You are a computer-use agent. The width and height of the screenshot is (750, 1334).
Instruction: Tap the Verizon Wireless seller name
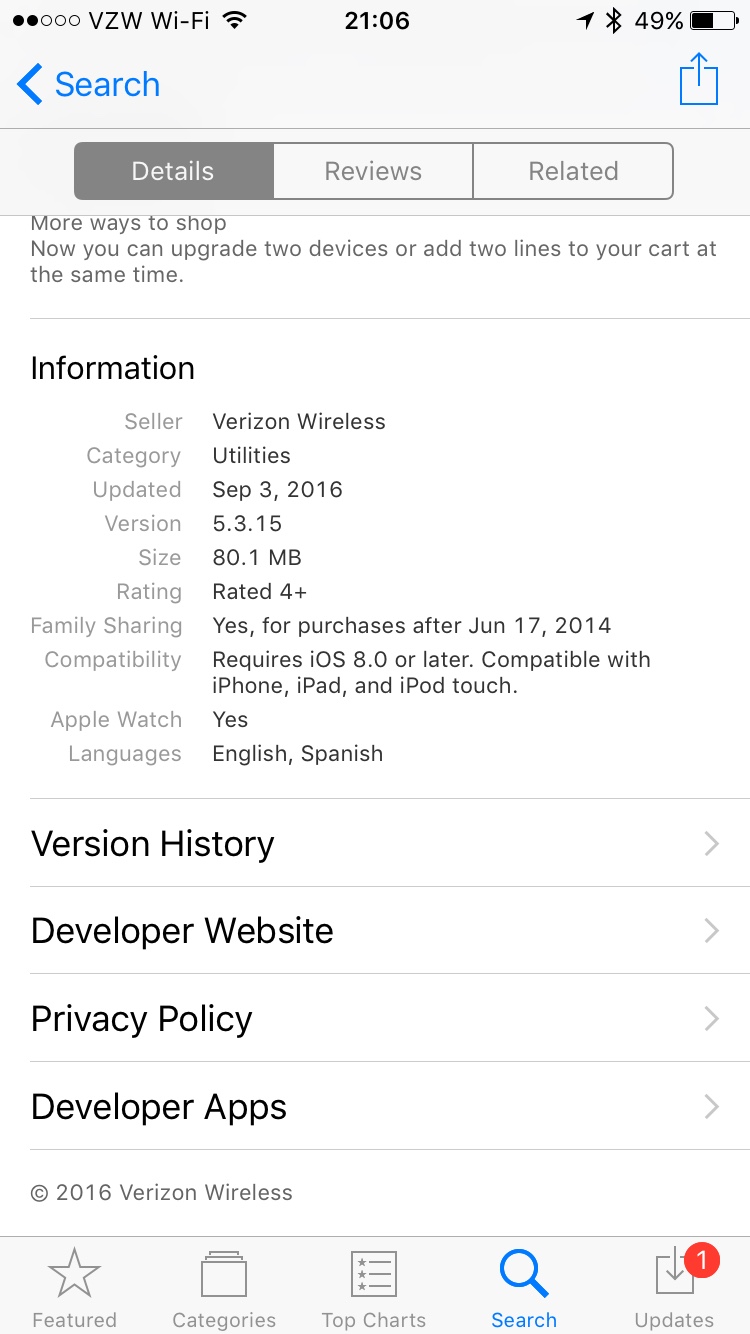(299, 422)
